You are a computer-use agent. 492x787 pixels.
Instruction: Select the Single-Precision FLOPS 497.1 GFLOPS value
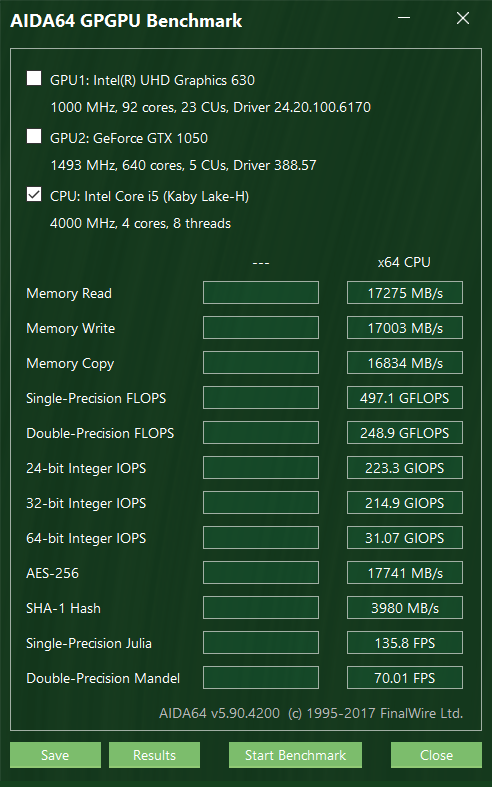pos(405,398)
